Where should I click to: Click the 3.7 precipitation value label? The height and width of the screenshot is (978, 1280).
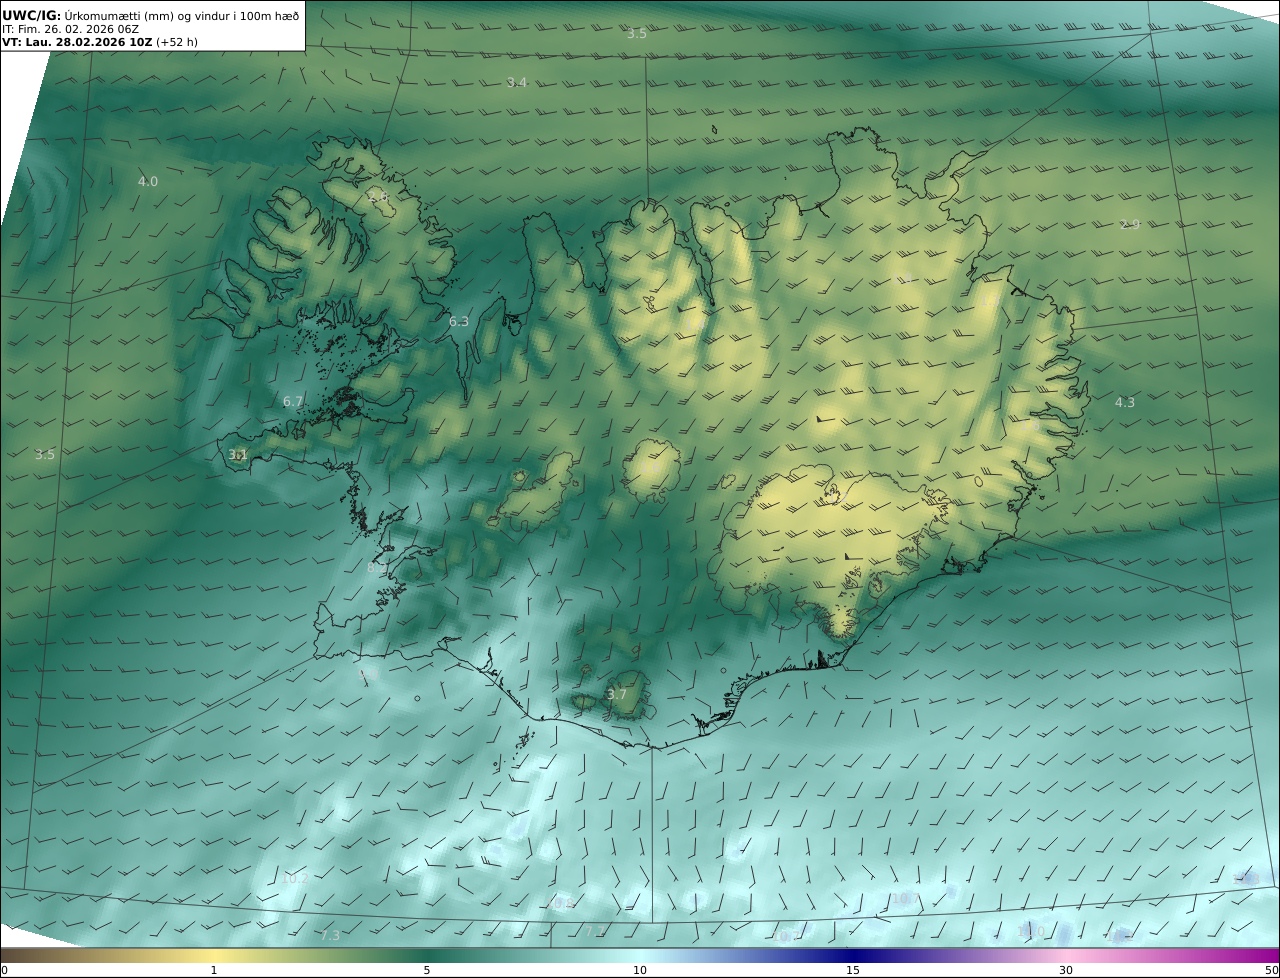pyautogui.click(x=617, y=695)
